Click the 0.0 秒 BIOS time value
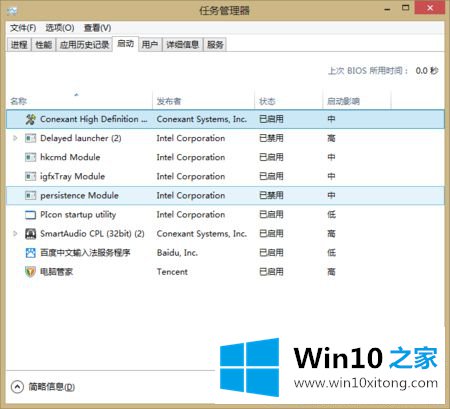This screenshot has width=450, height=409. (427, 71)
